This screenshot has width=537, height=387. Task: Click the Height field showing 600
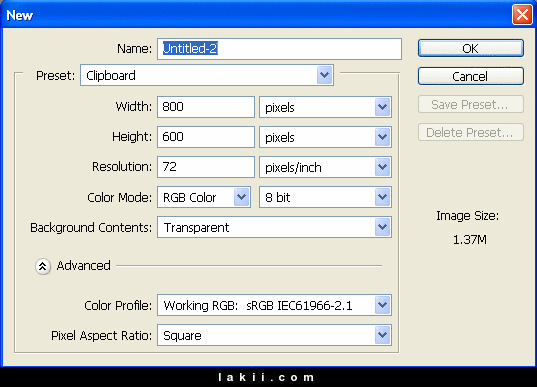pos(206,137)
